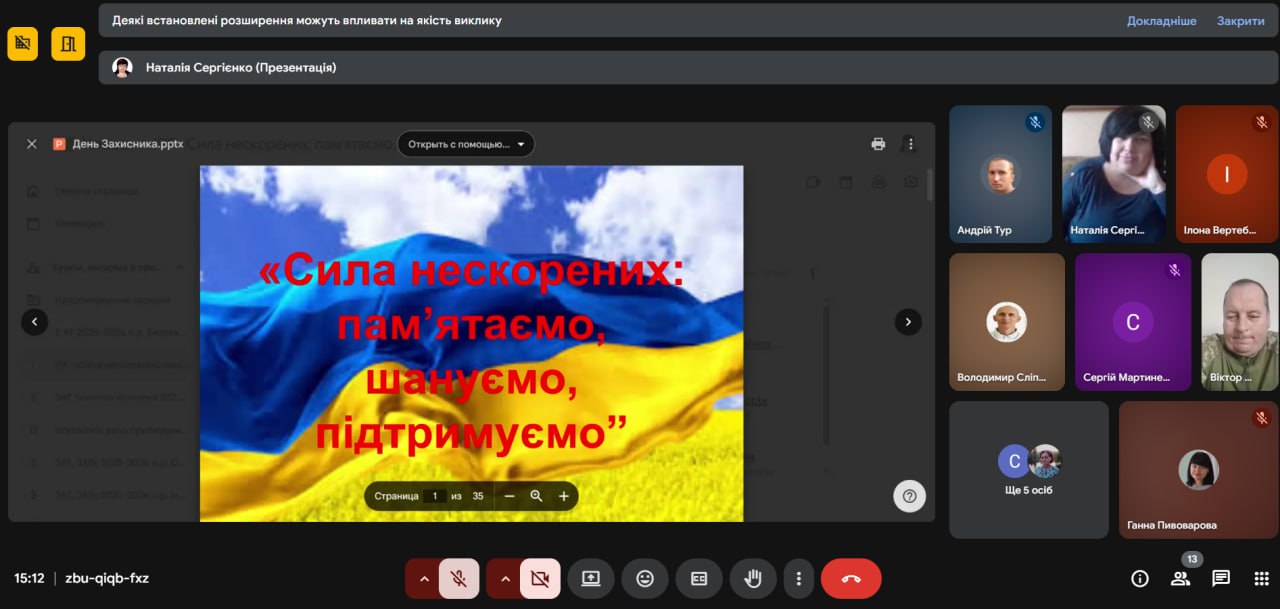1280x609 pixels.
Task: Unmute the microphone
Action: click(459, 578)
